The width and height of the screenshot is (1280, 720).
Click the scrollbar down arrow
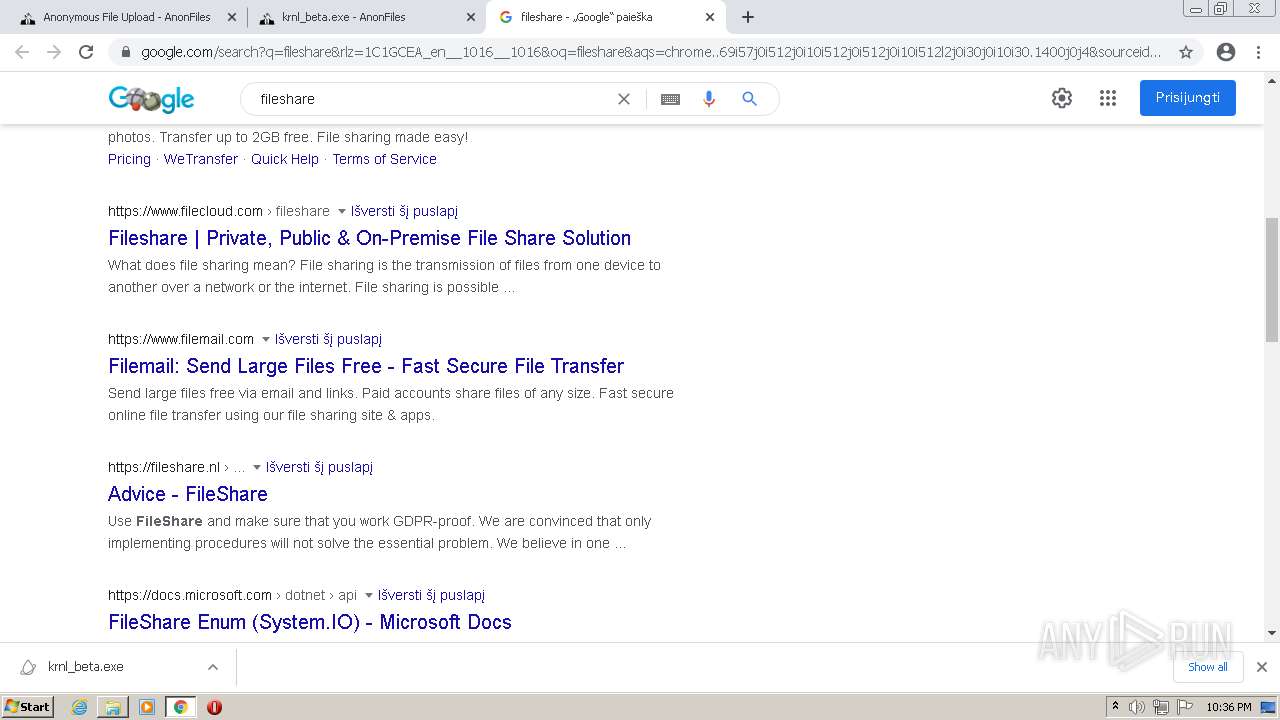(x=1272, y=633)
